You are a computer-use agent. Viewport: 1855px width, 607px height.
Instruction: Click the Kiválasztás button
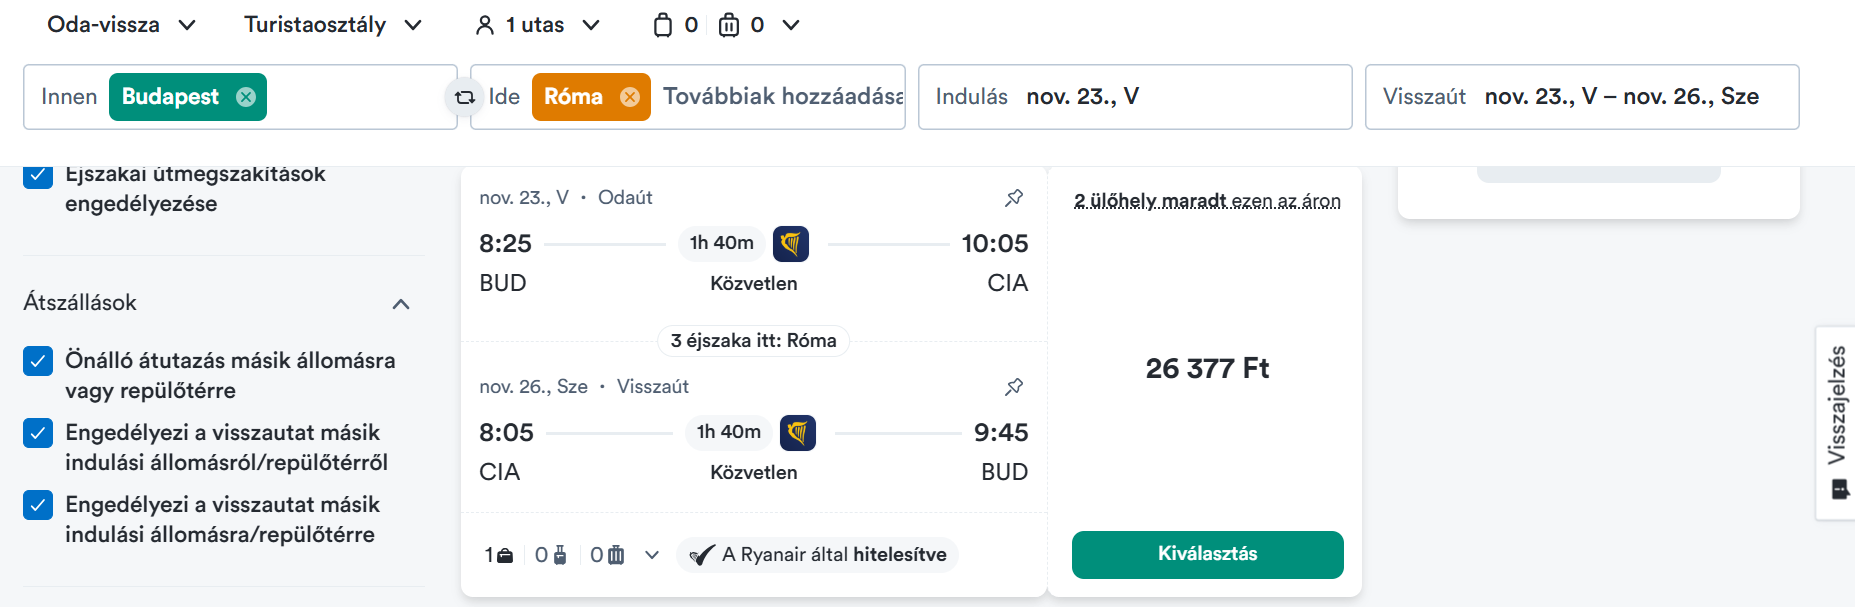pos(1207,554)
